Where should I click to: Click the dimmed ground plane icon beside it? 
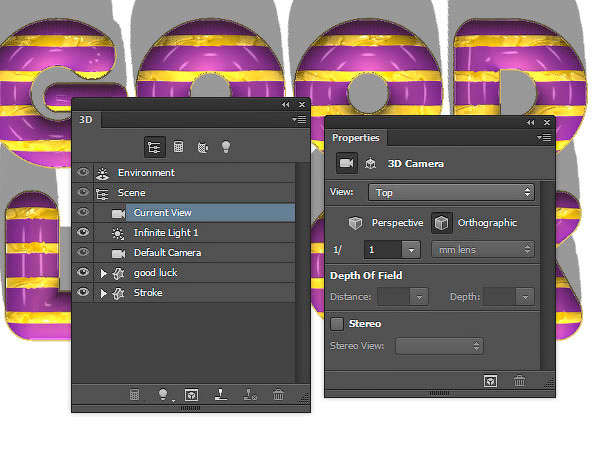tap(250, 395)
